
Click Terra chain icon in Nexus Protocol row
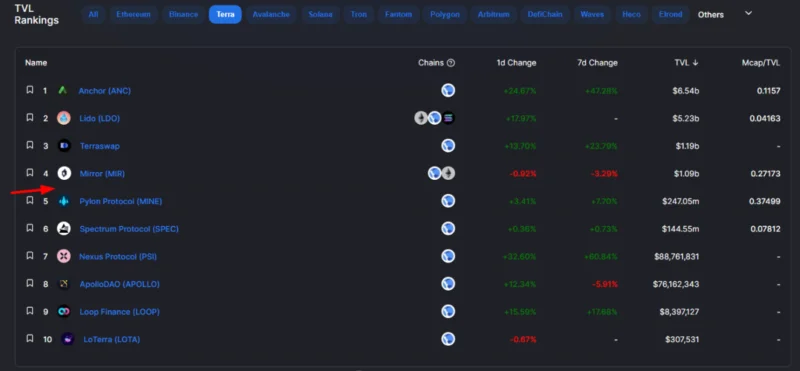[448, 256]
